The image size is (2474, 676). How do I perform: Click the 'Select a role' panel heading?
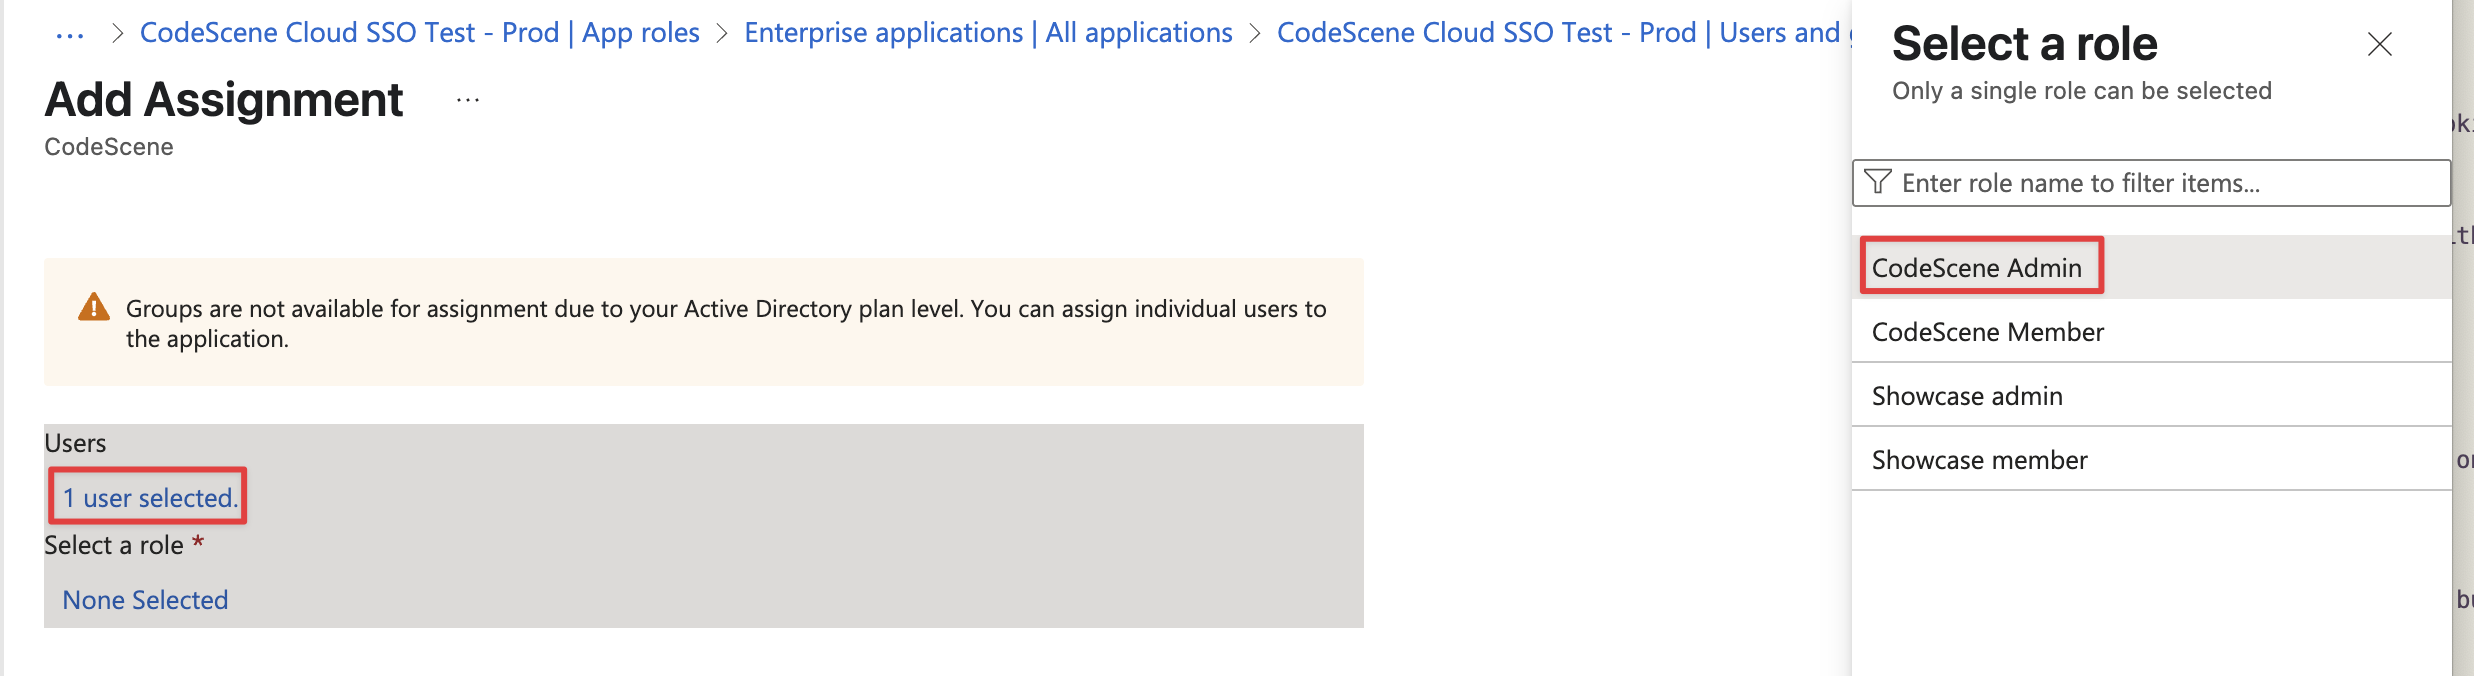(x=2025, y=44)
